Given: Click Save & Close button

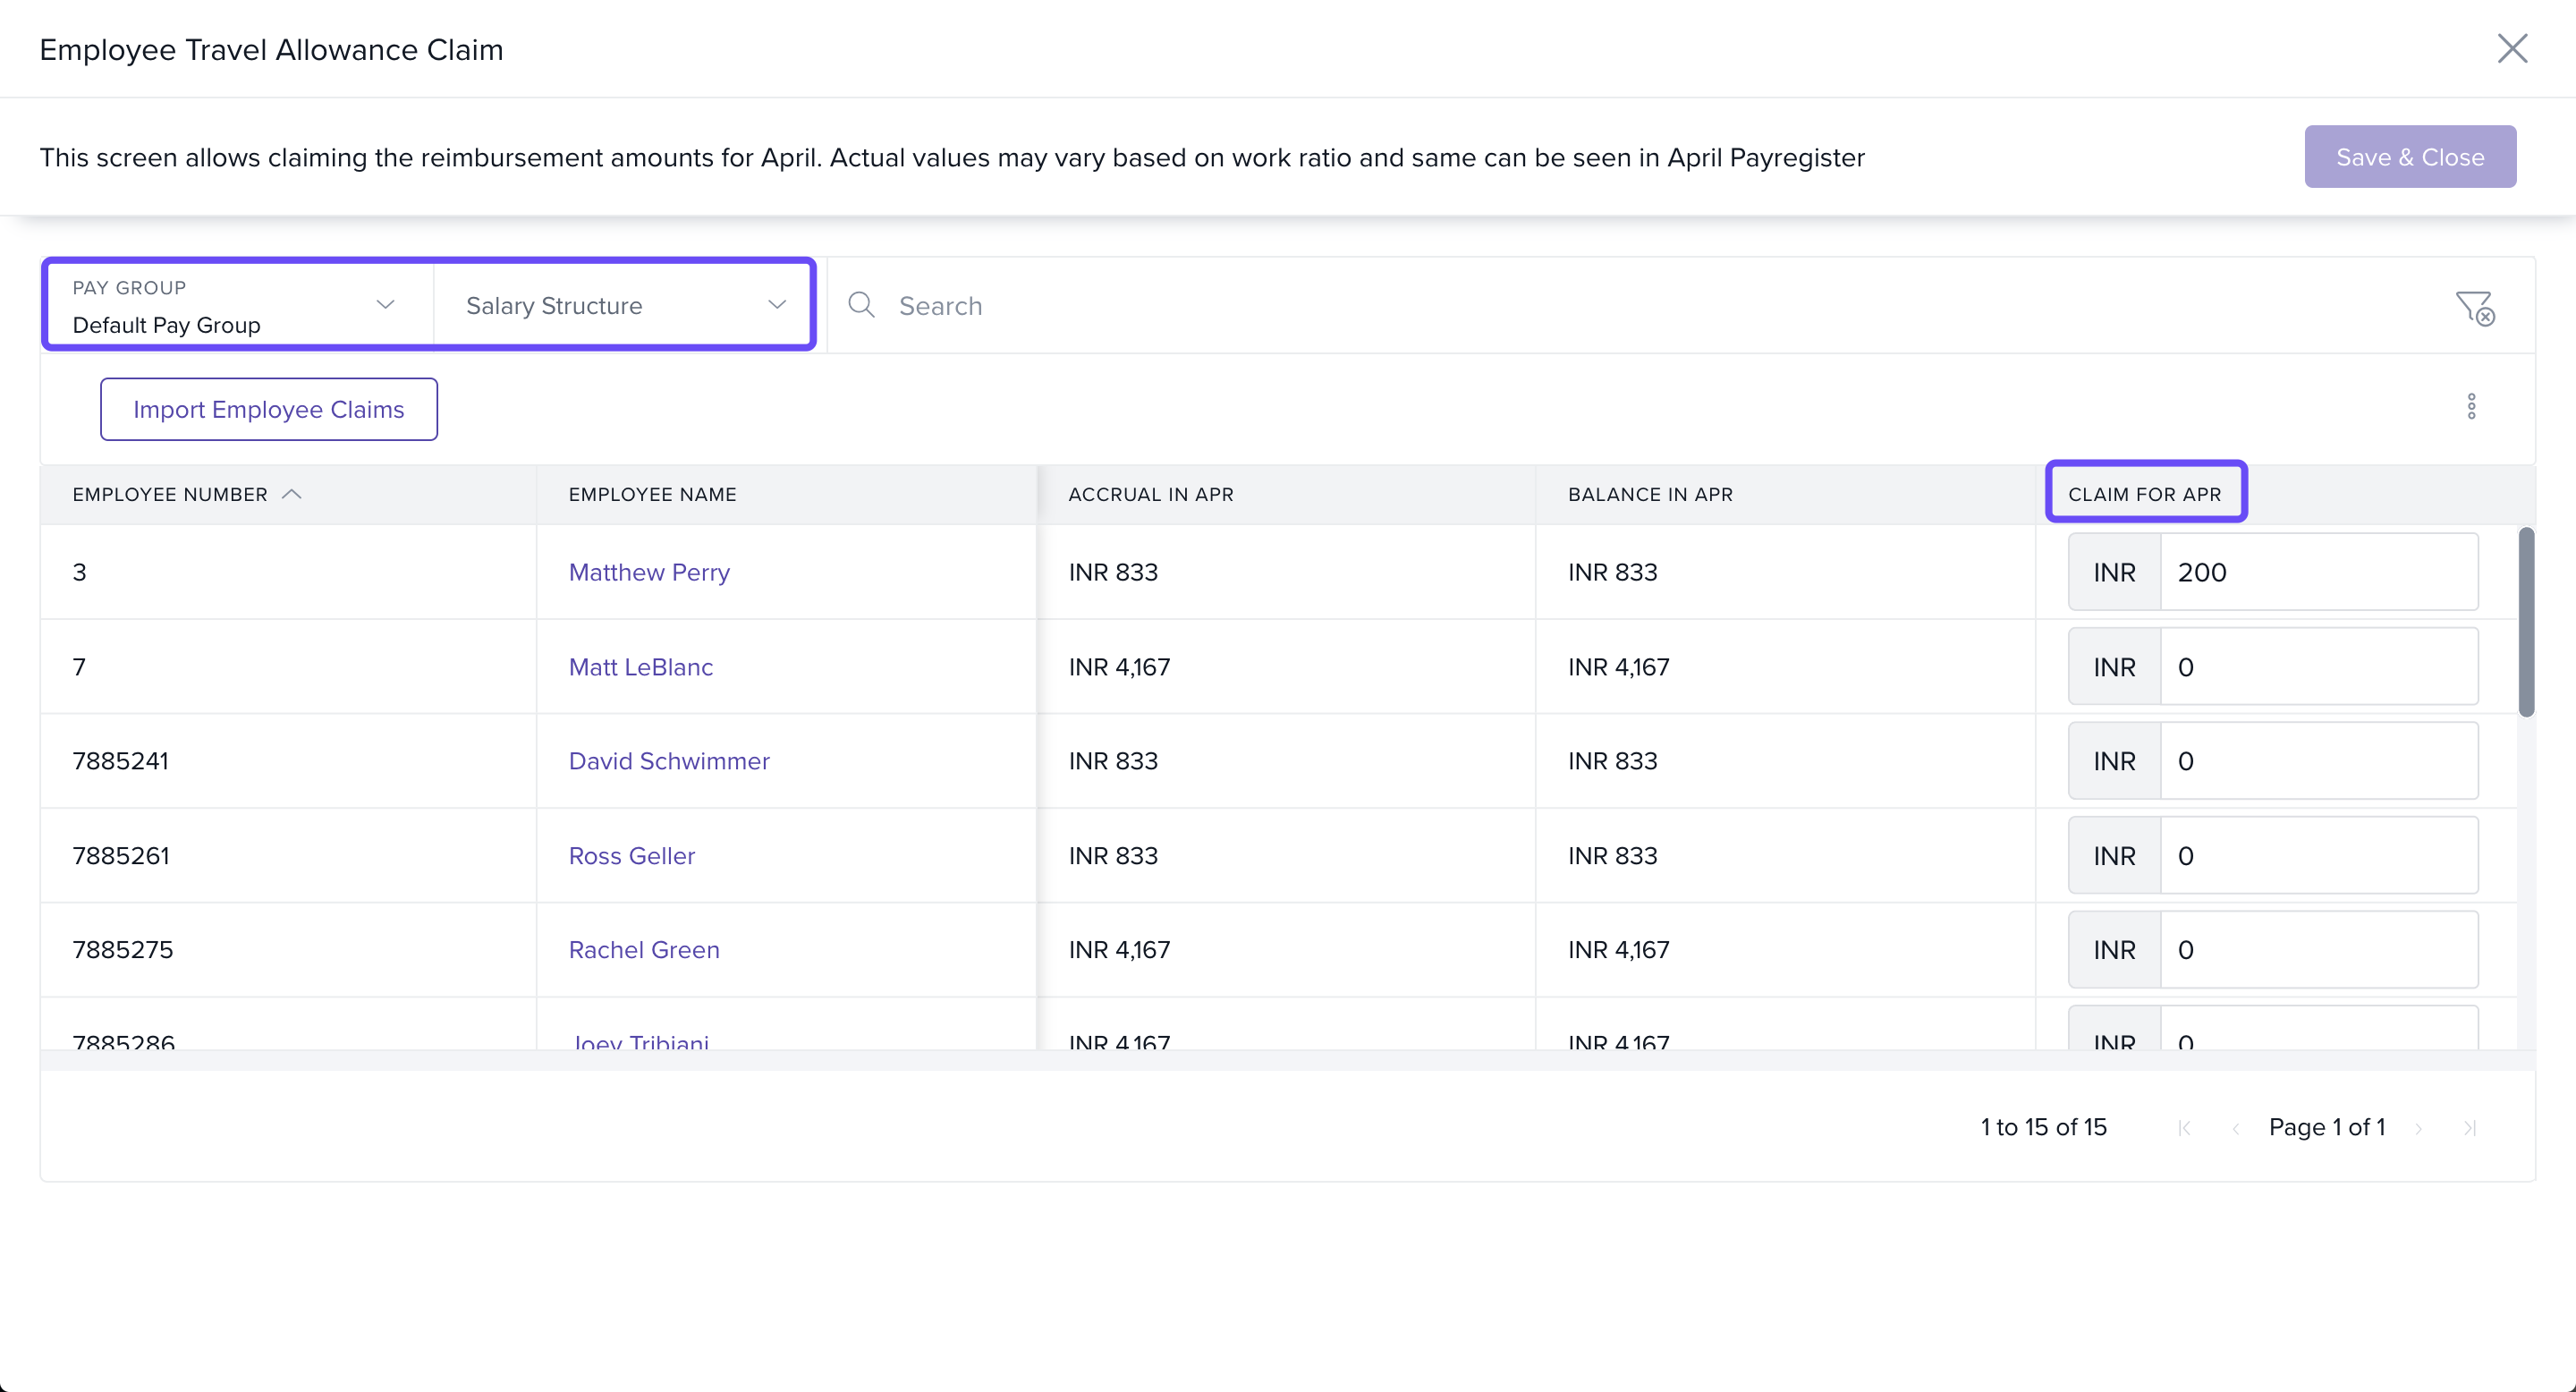Looking at the screenshot, I should click(2409, 157).
